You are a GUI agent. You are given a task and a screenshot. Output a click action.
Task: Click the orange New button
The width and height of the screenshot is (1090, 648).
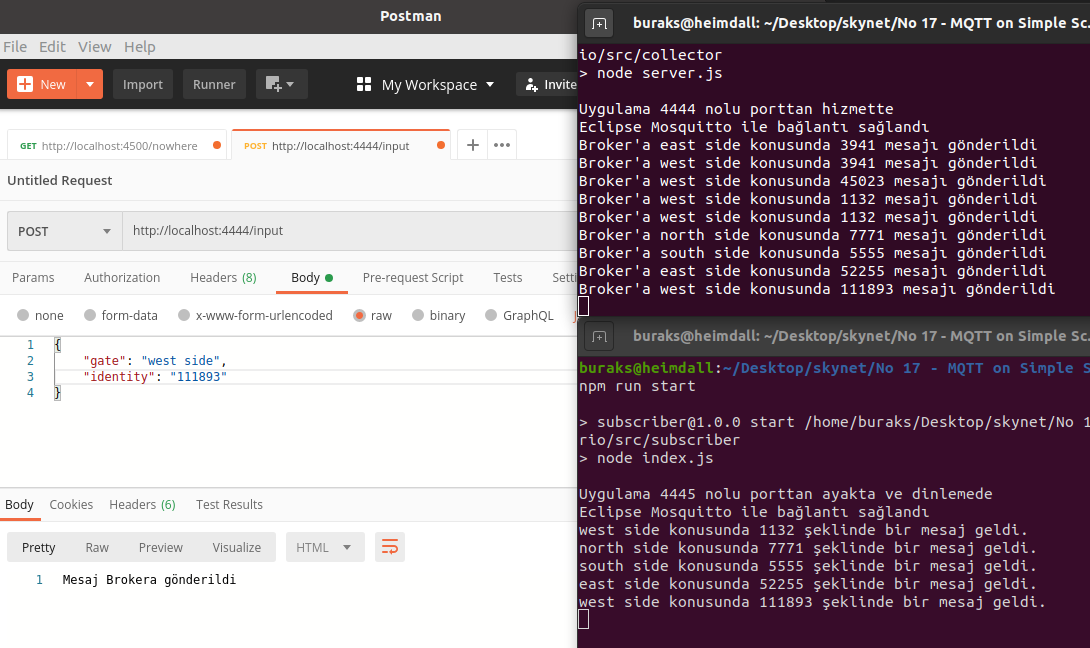click(x=42, y=84)
